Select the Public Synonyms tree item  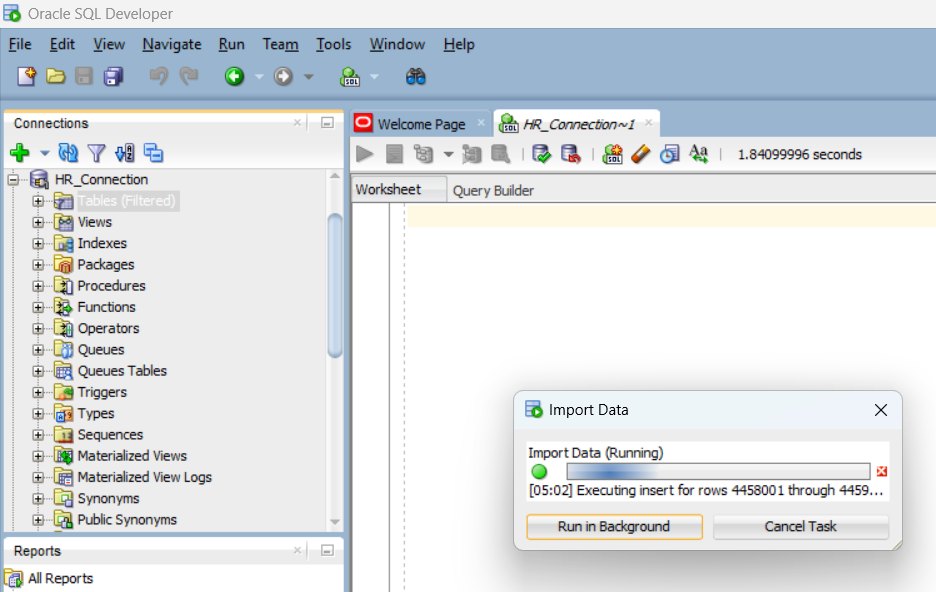point(127,520)
